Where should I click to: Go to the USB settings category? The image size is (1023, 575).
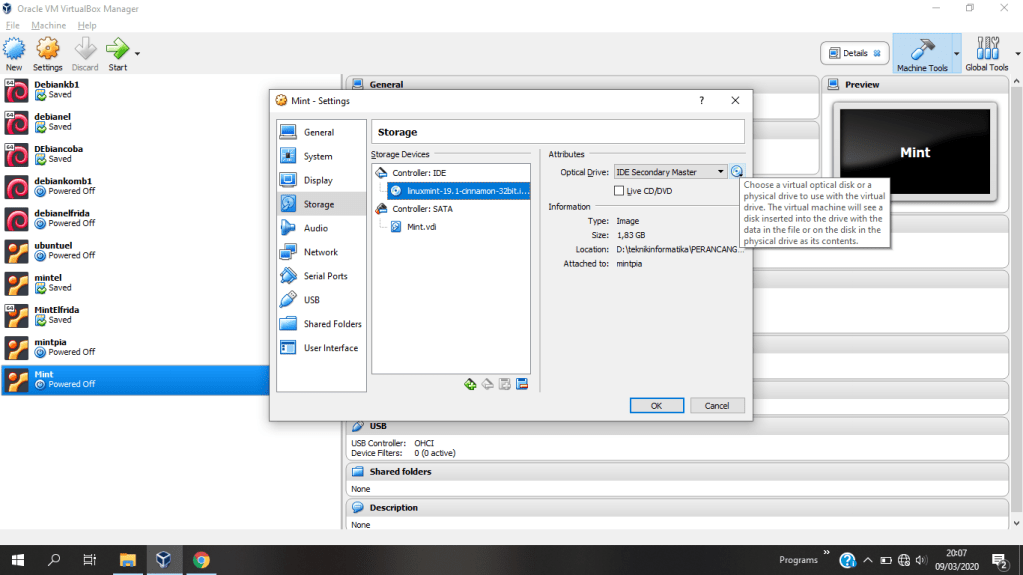(311, 300)
